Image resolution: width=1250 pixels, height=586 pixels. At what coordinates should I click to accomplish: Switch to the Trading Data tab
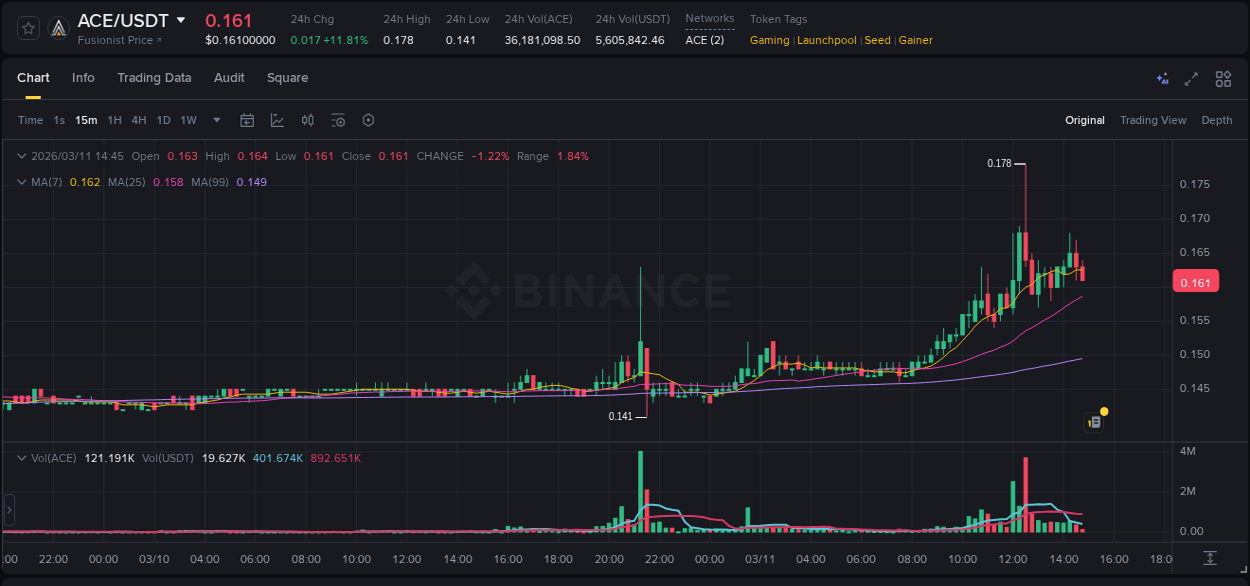(x=154, y=78)
